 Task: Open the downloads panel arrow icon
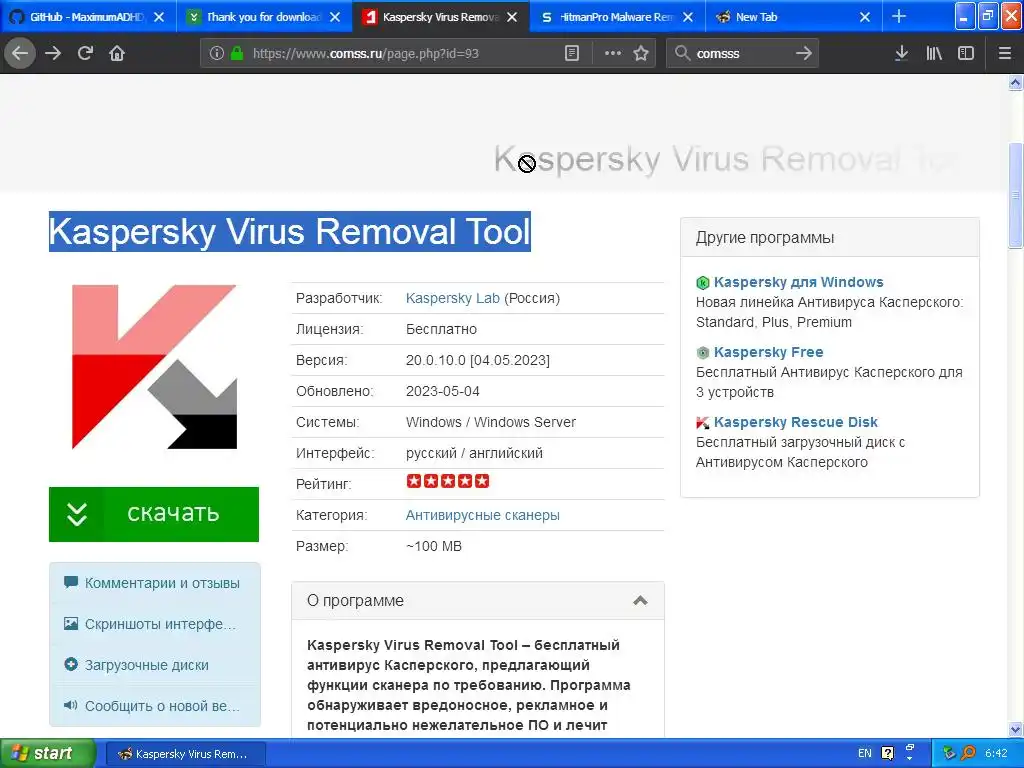(901, 53)
